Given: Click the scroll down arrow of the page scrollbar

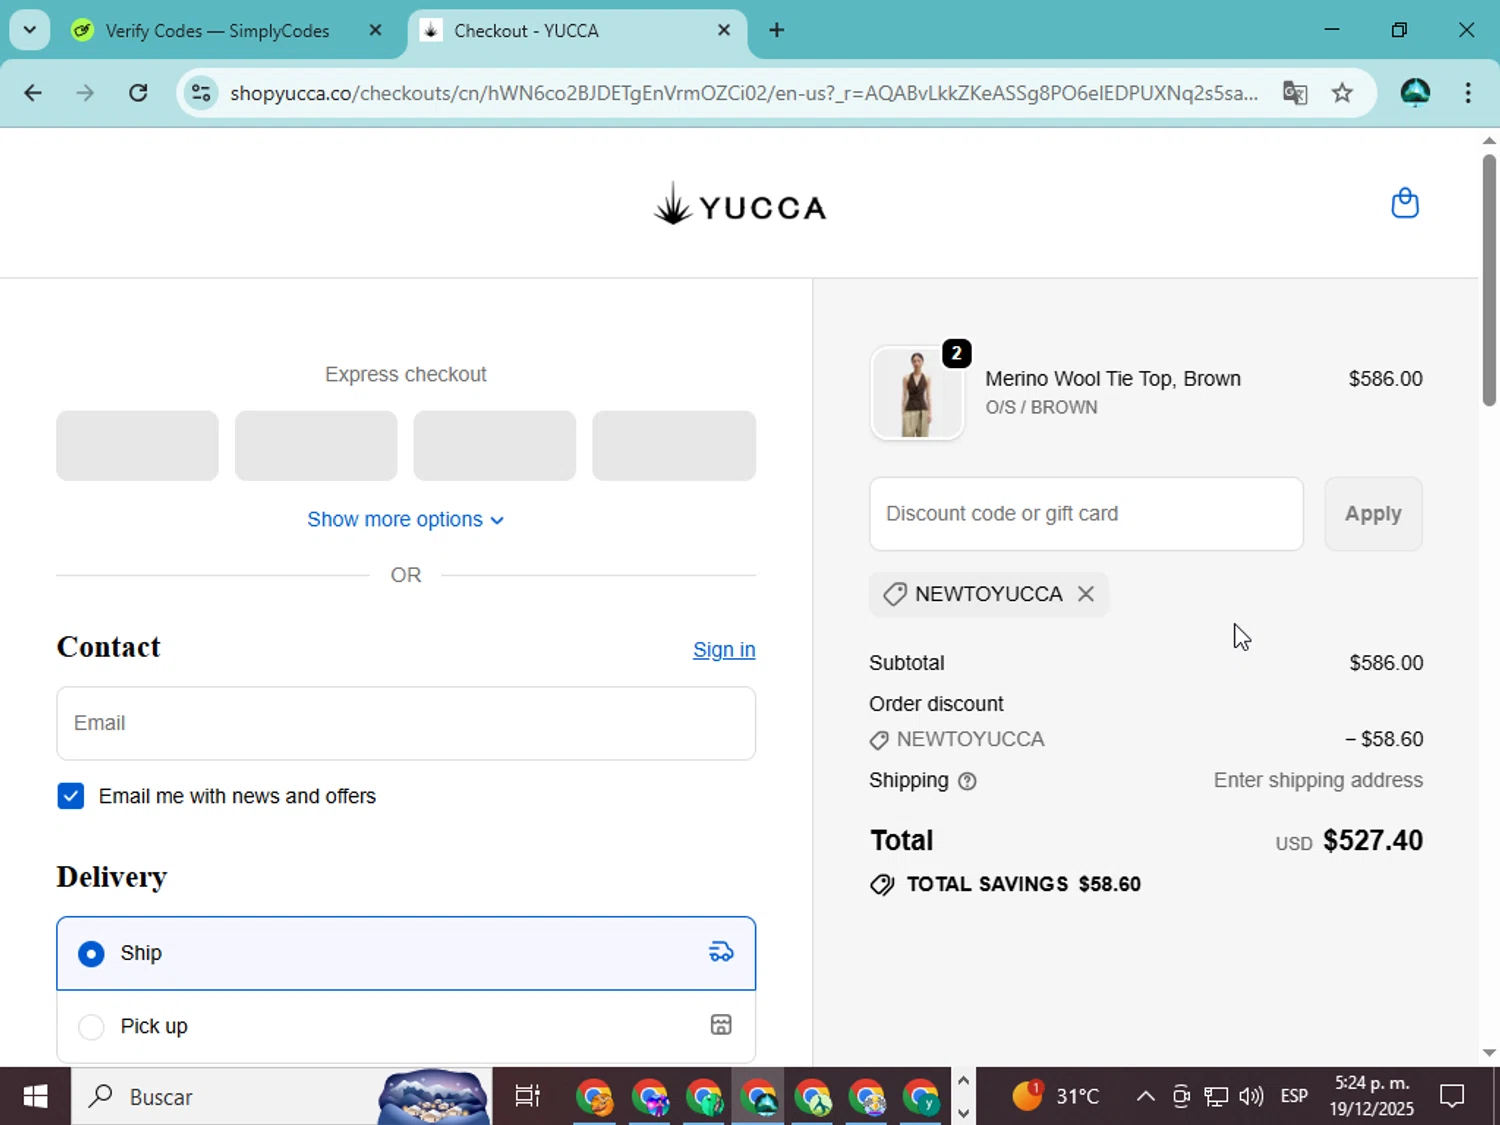Looking at the screenshot, I should (x=1489, y=1053).
